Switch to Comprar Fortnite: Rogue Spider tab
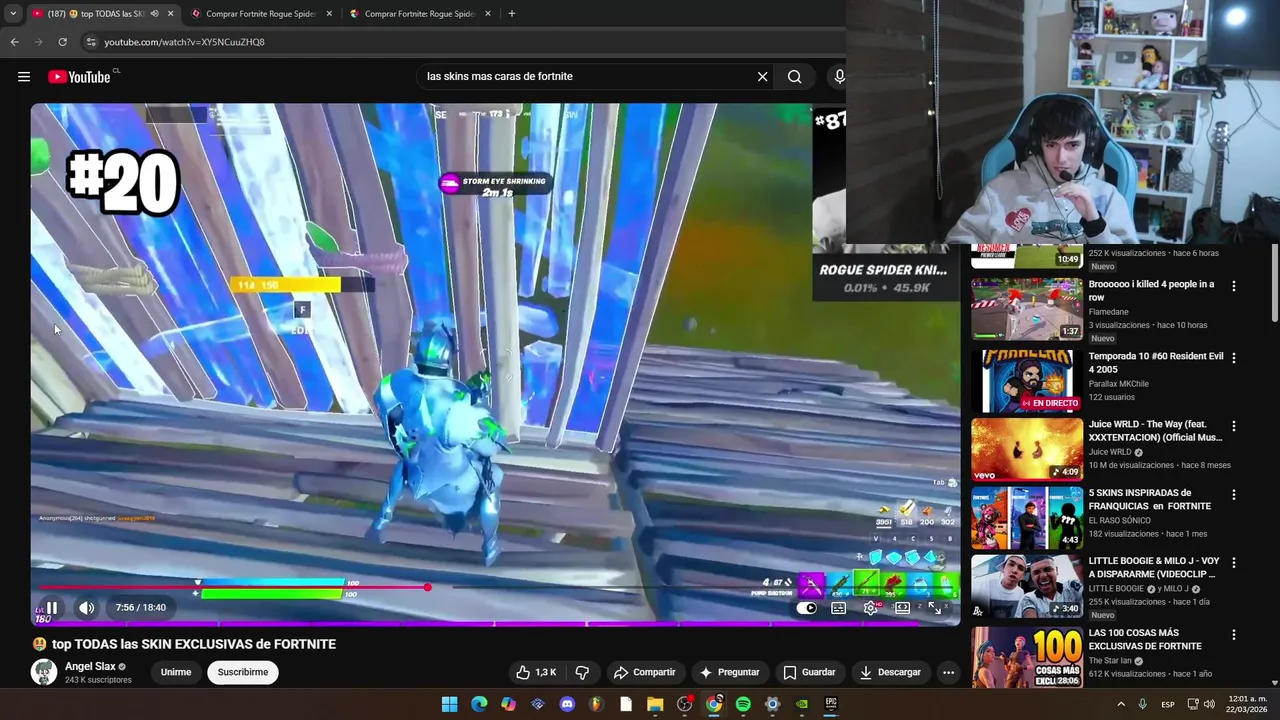Screen dimensions: 1280x720 tap(421, 14)
